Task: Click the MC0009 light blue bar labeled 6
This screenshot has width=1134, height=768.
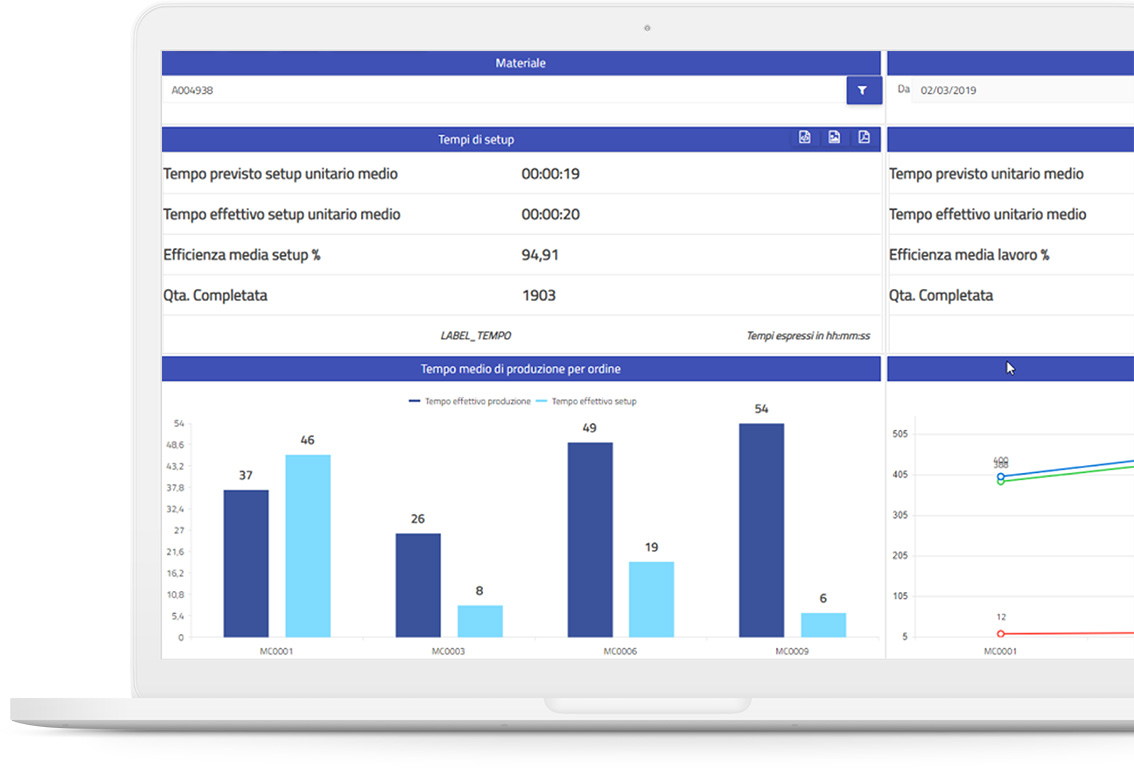Action: (824, 625)
